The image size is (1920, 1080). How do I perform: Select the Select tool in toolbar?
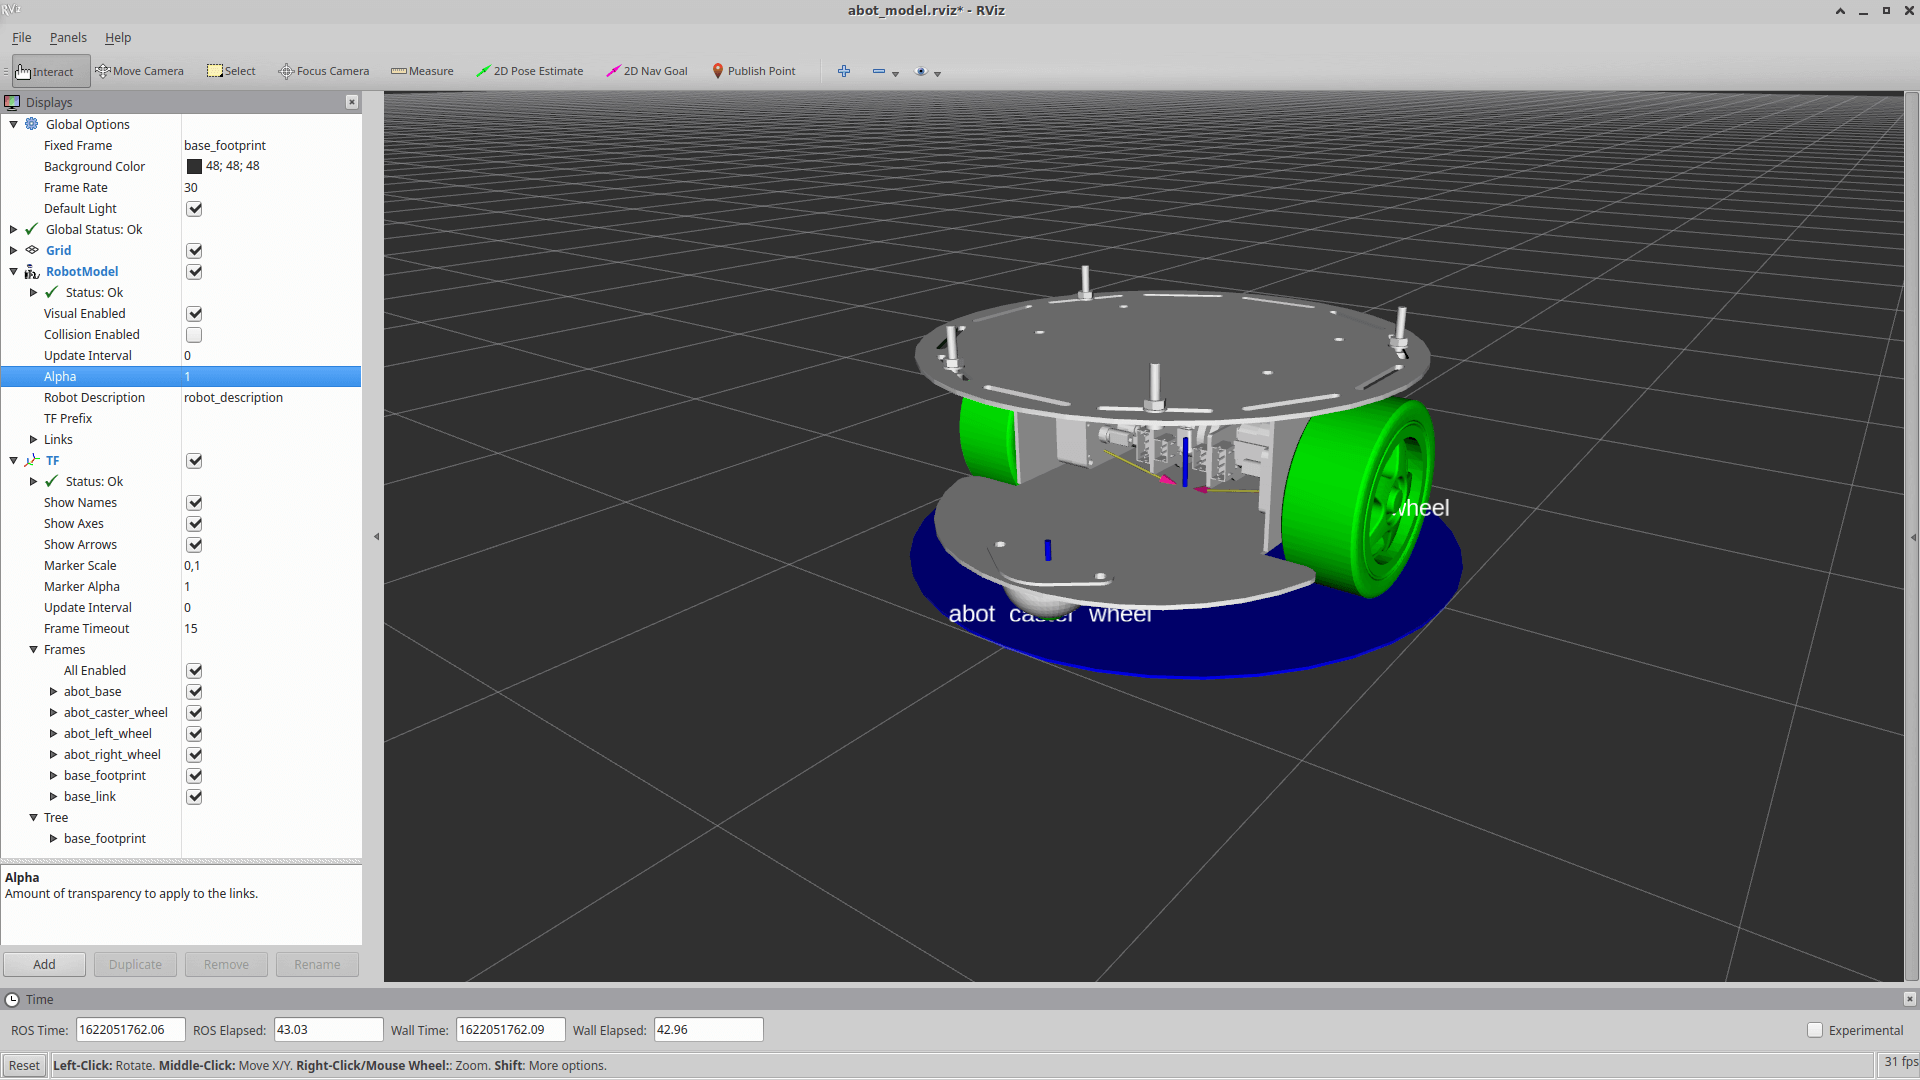[x=231, y=71]
